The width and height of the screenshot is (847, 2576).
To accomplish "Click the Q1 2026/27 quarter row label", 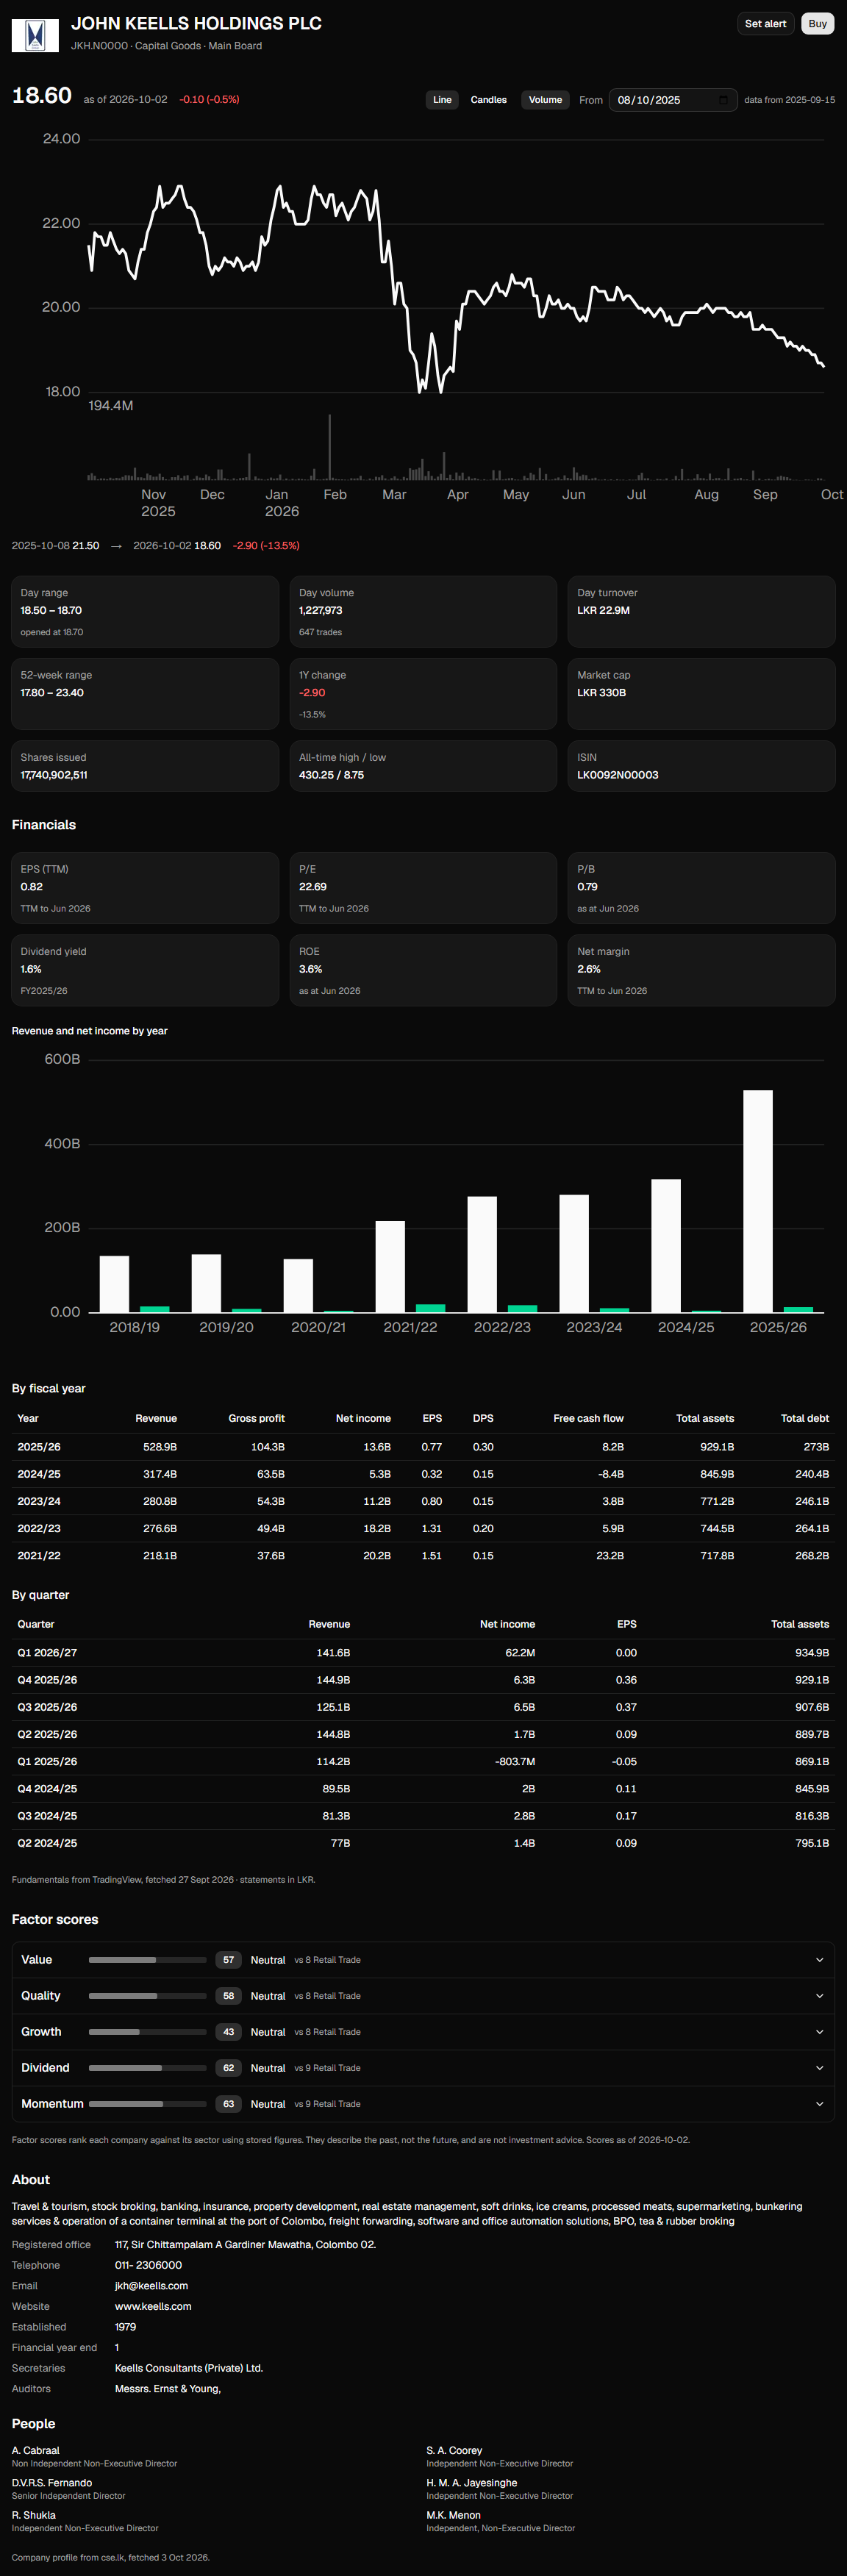I will pos(47,1653).
